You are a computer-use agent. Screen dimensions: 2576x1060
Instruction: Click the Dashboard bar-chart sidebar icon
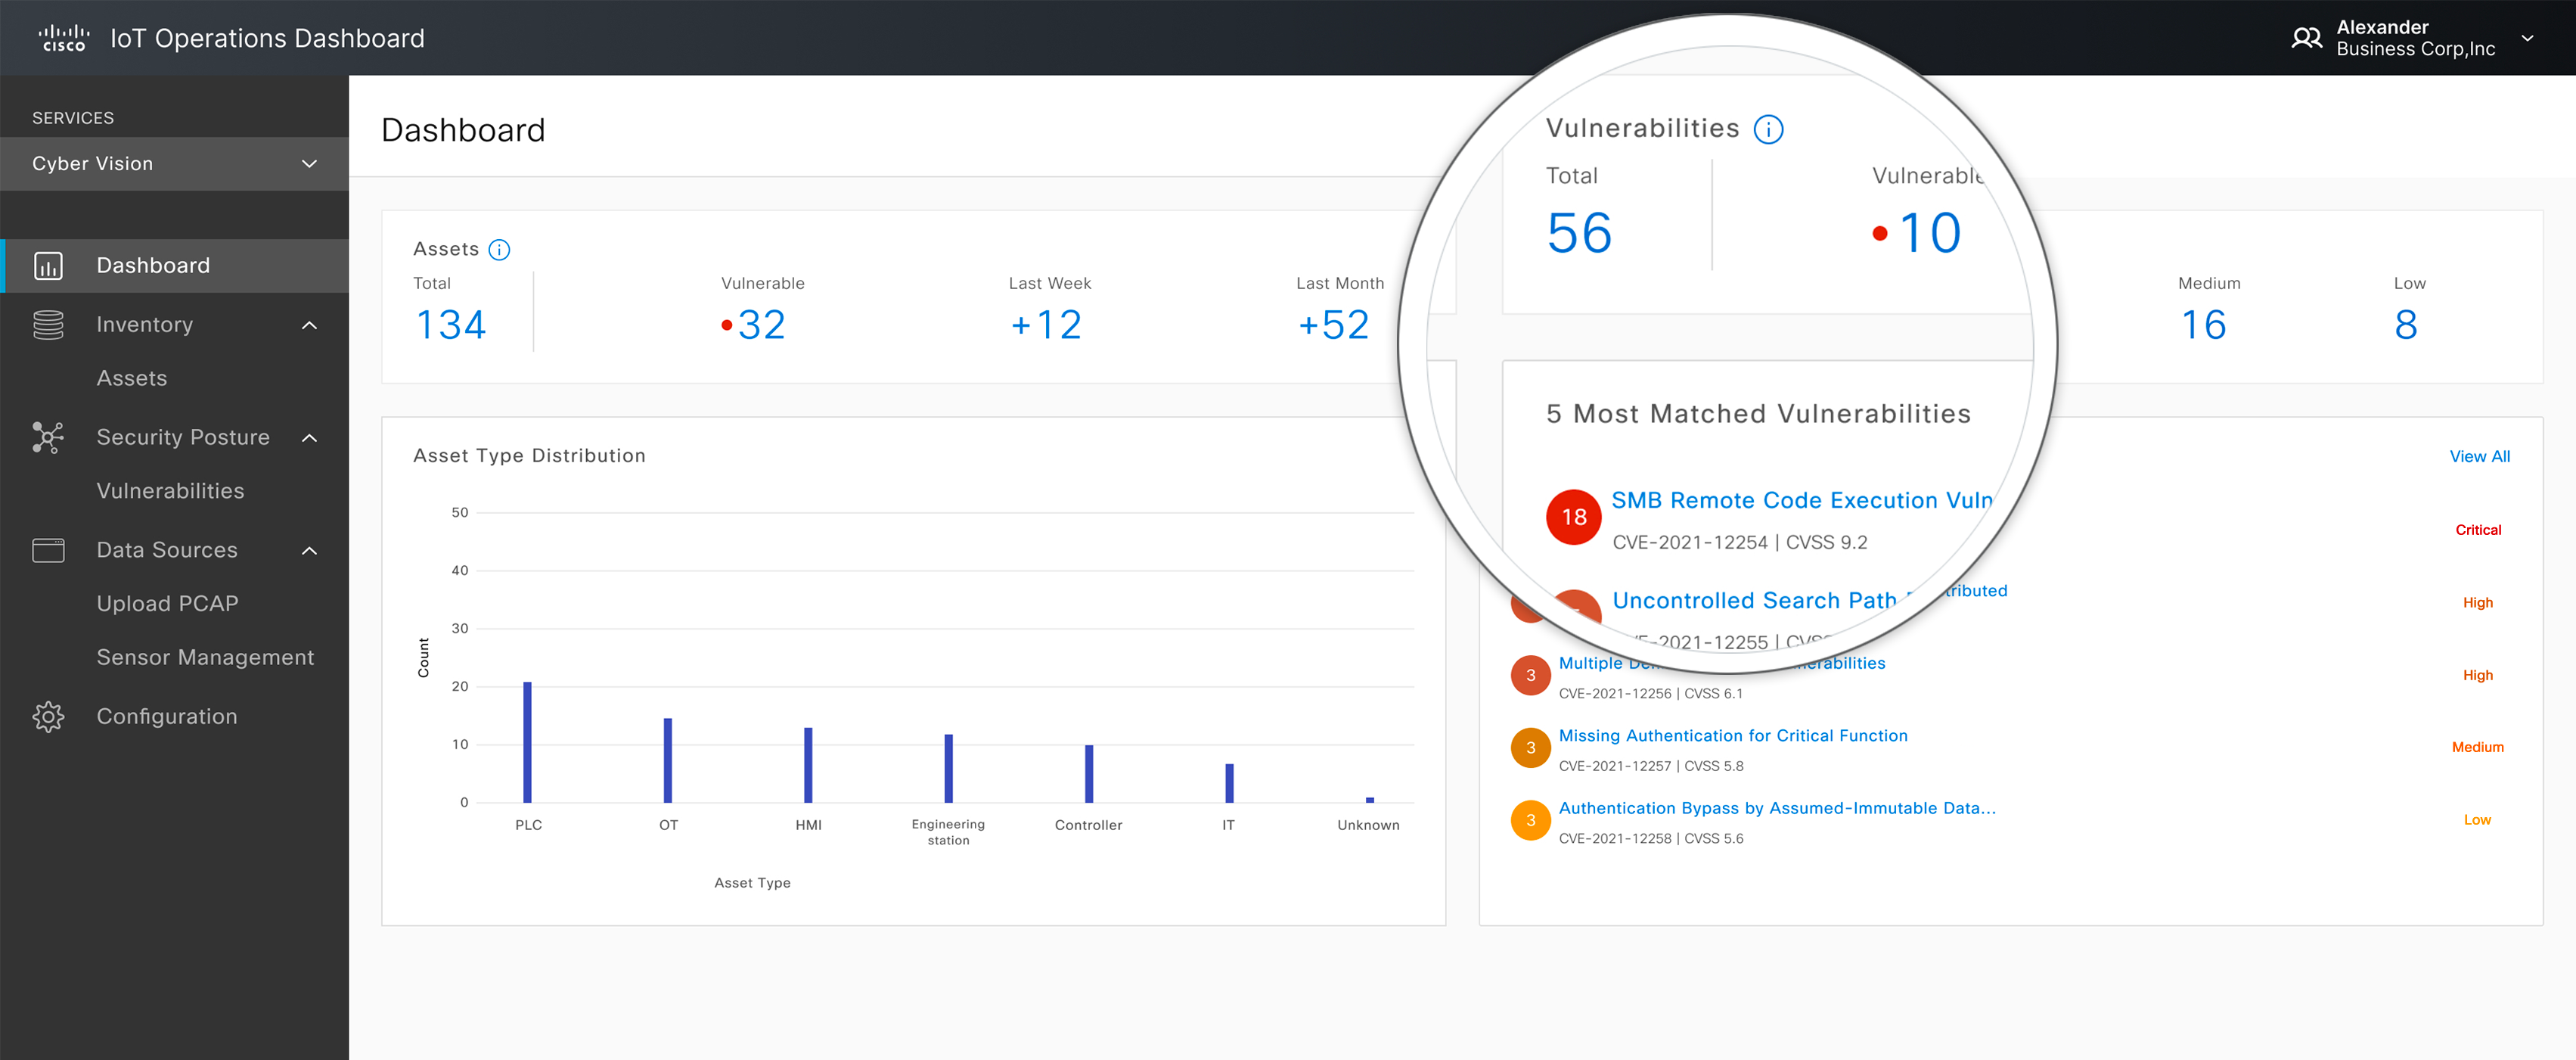click(48, 266)
